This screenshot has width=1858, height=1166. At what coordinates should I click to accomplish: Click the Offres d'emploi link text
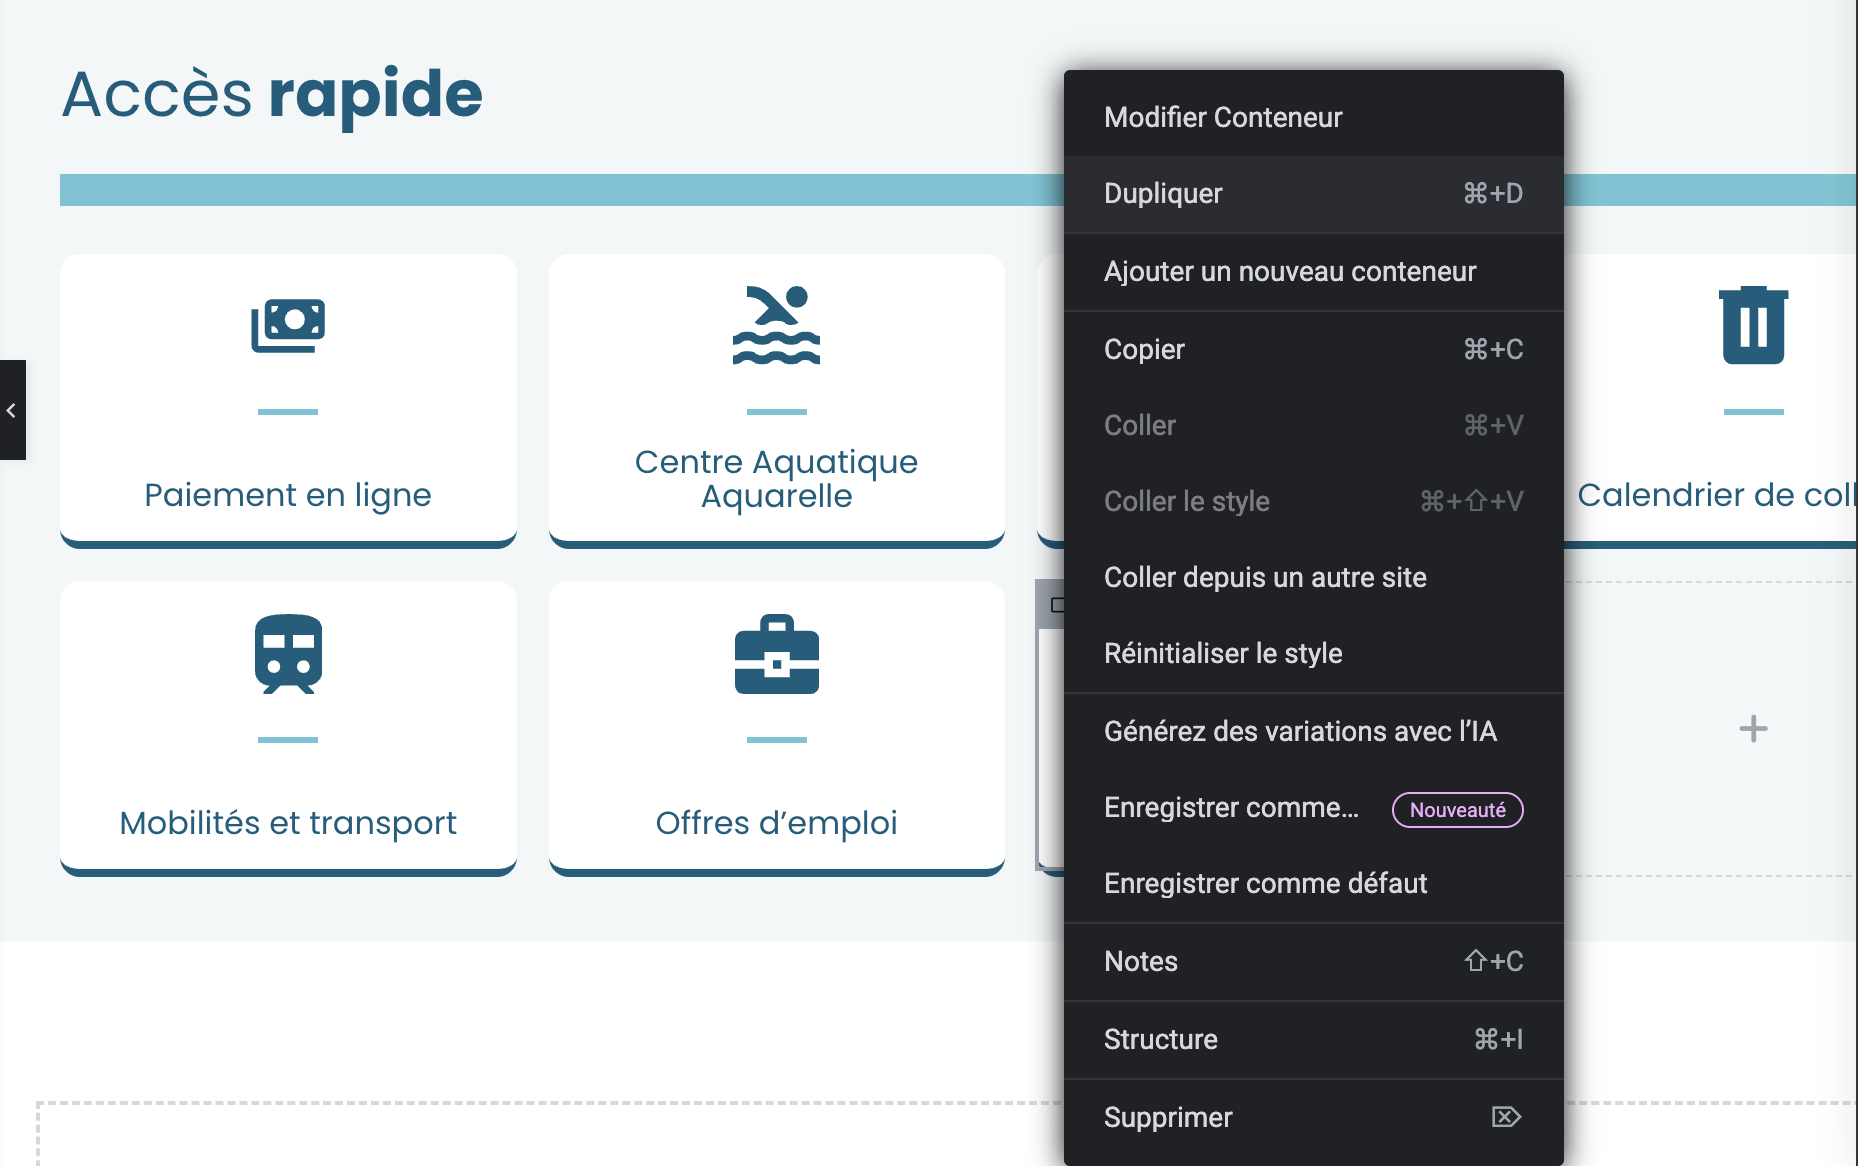click(776, 823)
